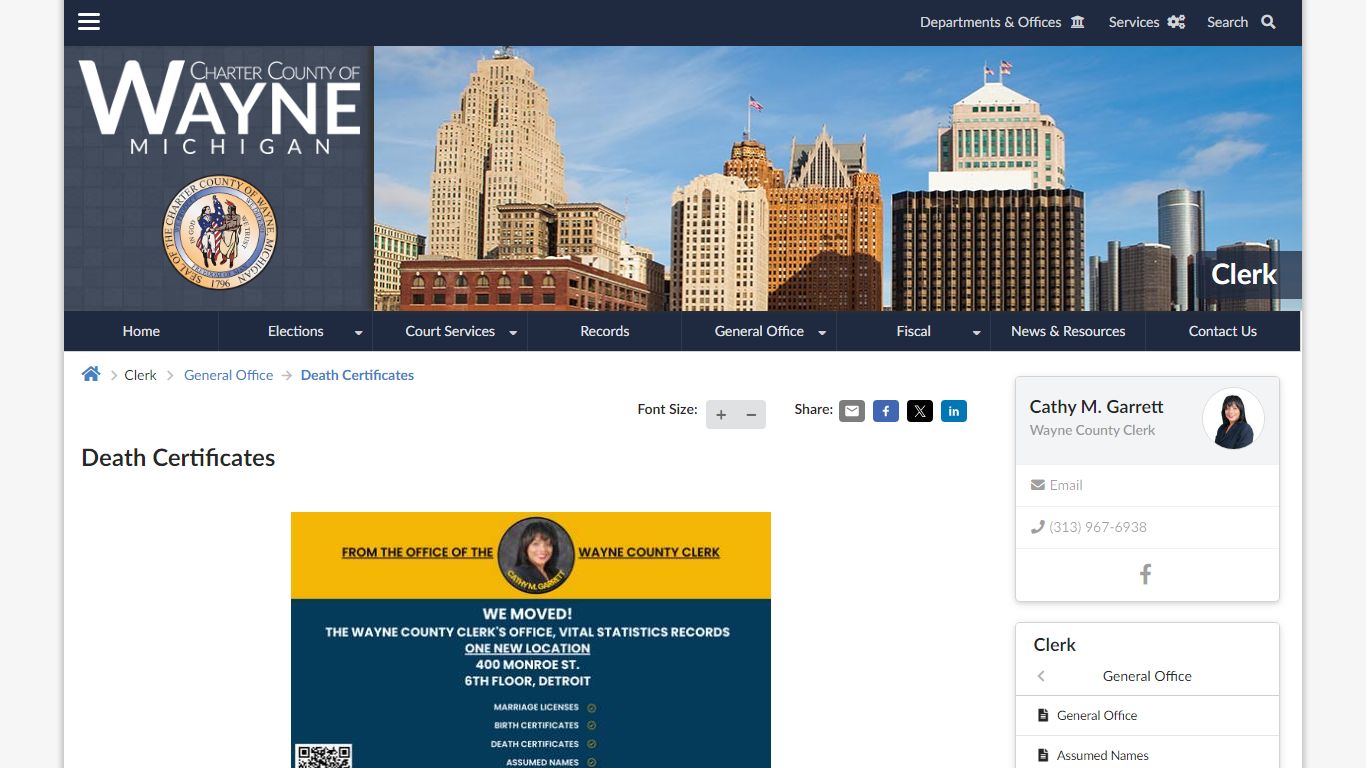This screenshot has width=1366, height=768.
Task: Click the Death Certificates page heading
Action: tap(178, 457)
